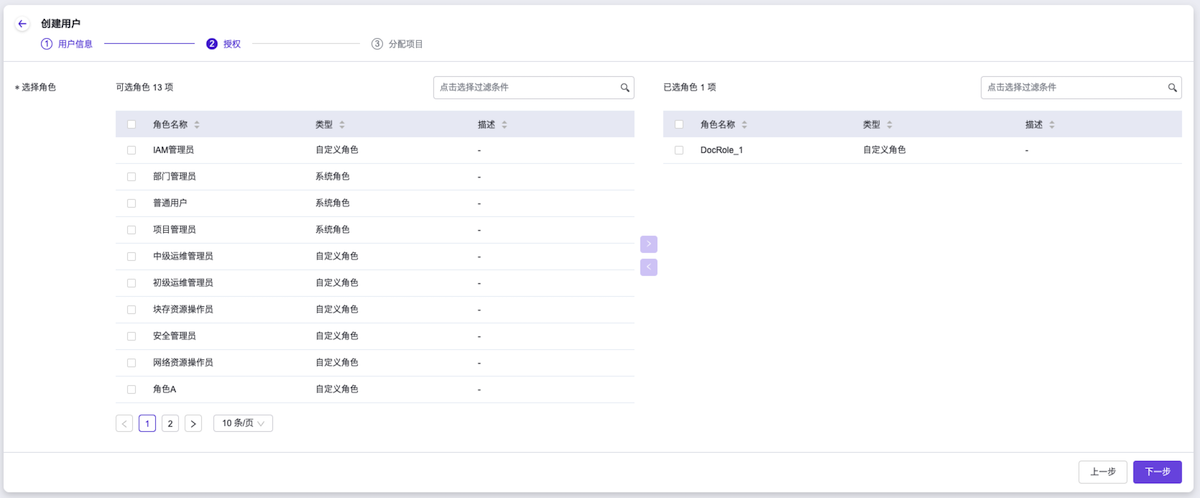Check the IAM管理员 role checkbox

coord(131,150)
